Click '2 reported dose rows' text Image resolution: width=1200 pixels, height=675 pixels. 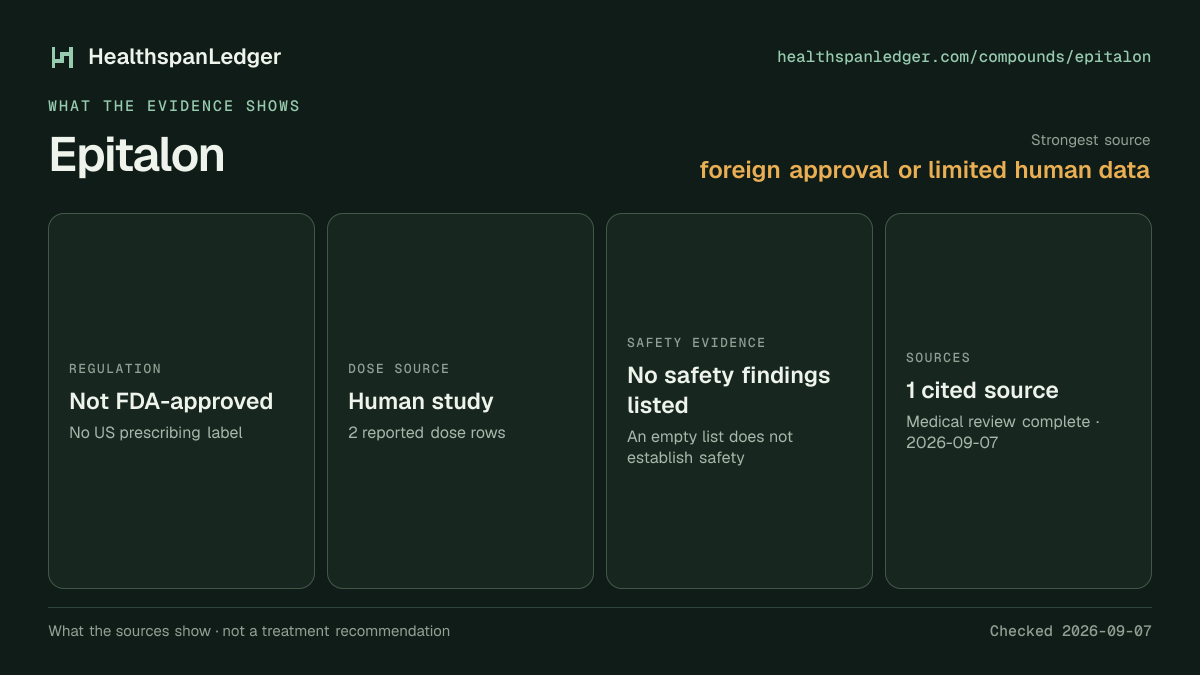[427, 433]
